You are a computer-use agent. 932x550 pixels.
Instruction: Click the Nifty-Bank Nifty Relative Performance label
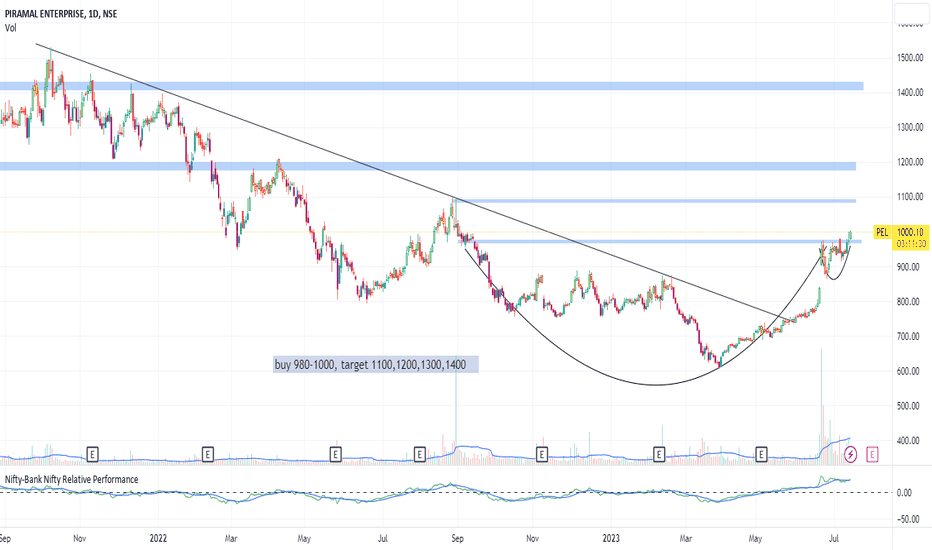[72, 479]
